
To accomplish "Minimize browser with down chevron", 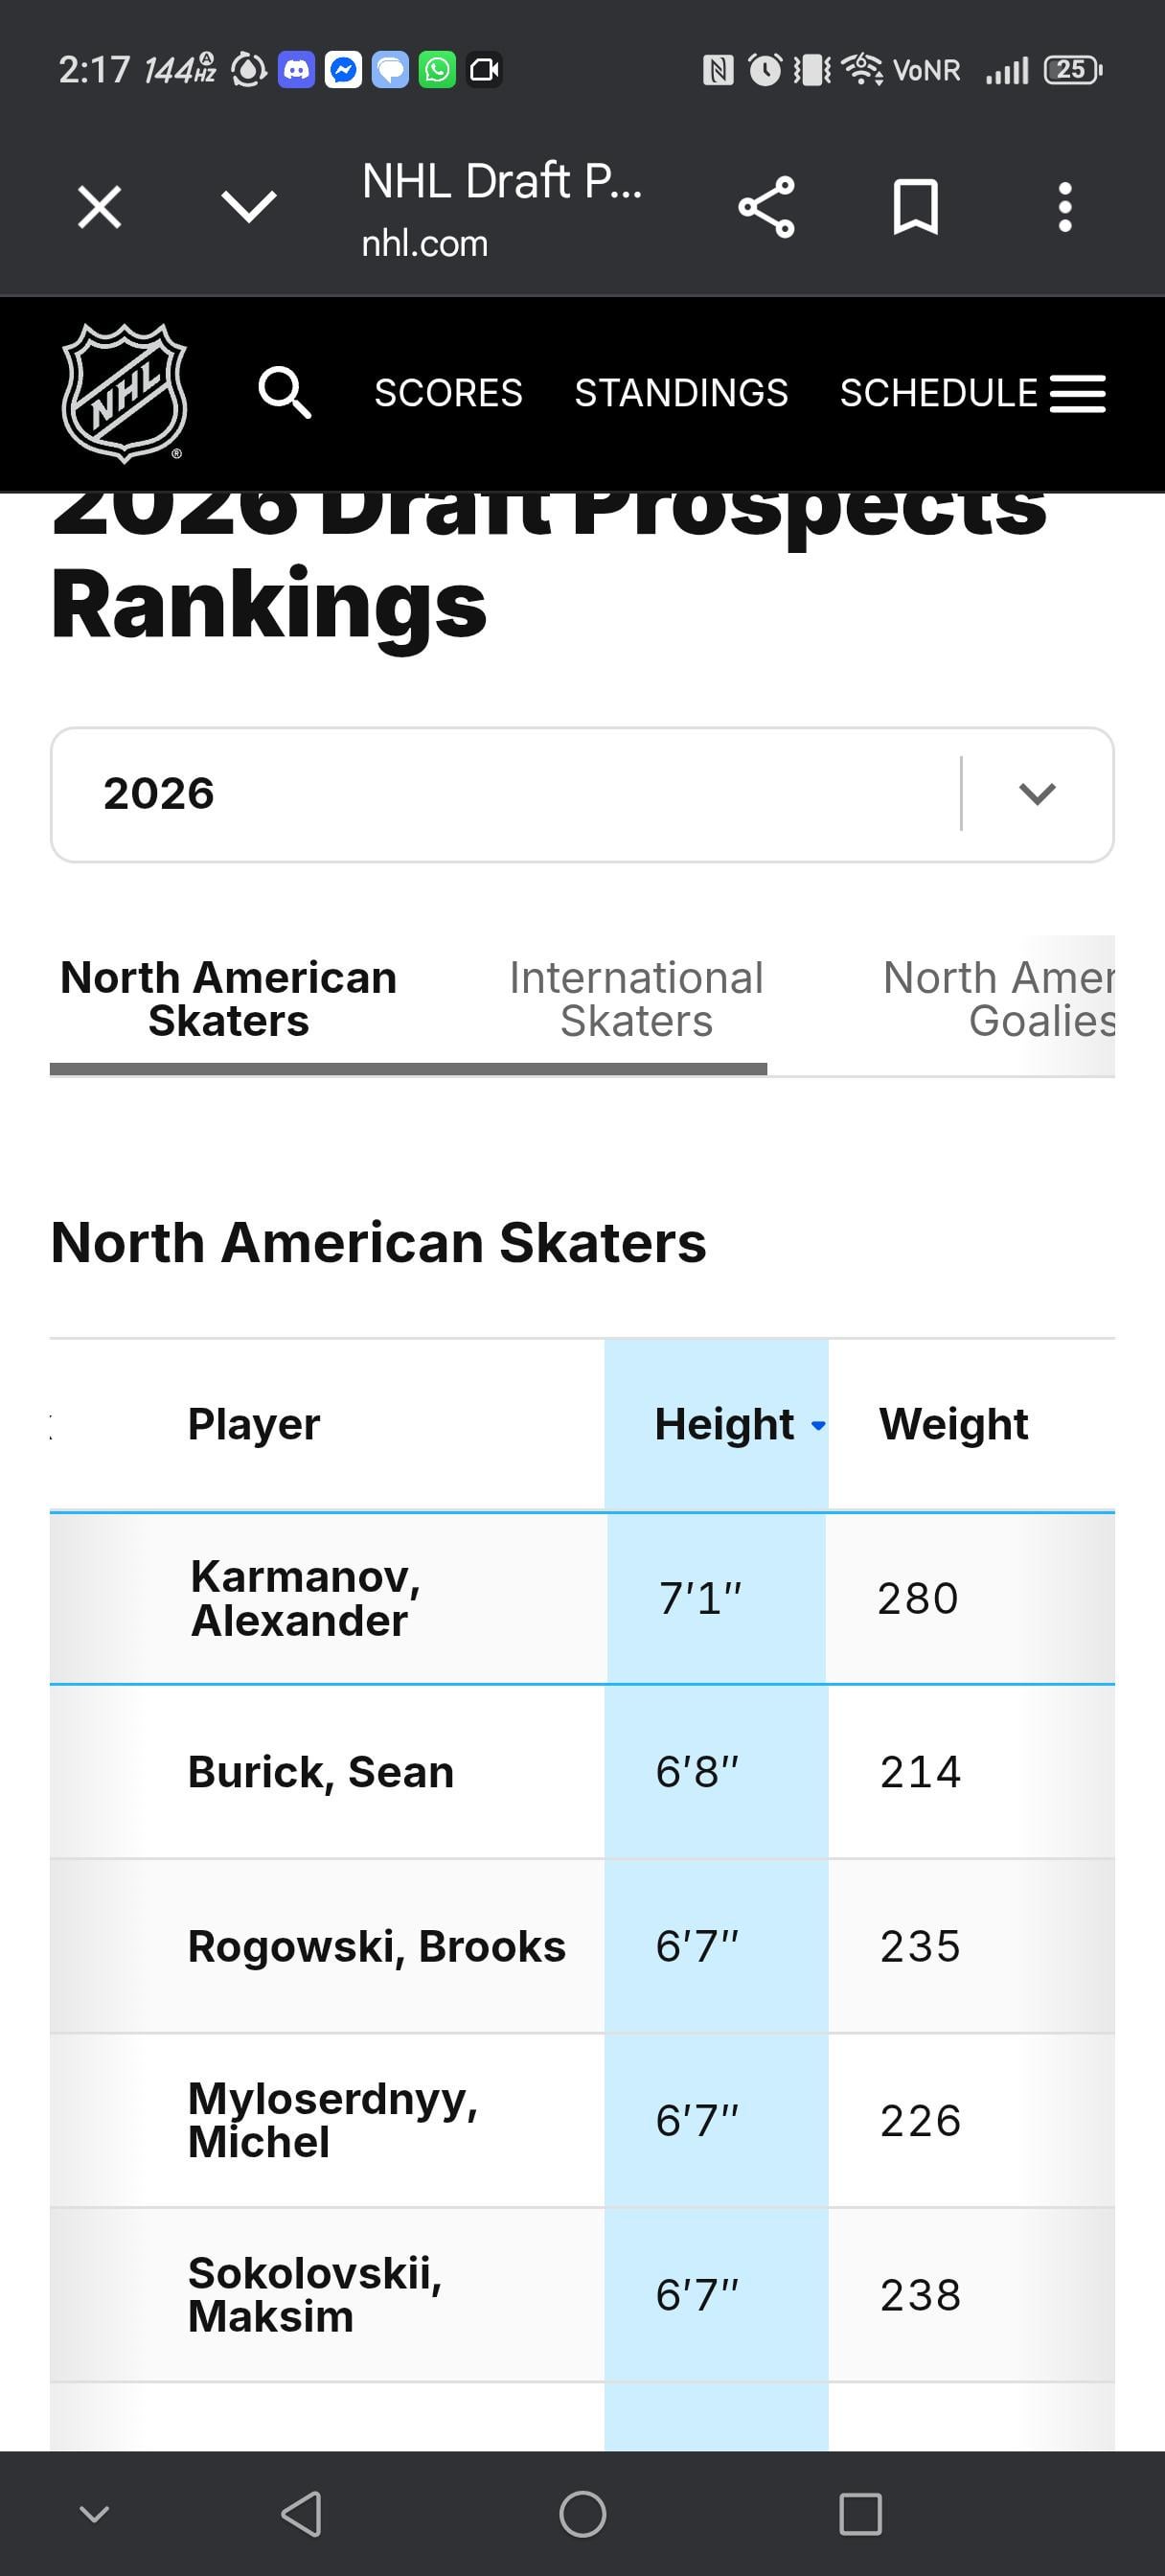I will pos(248,208).
